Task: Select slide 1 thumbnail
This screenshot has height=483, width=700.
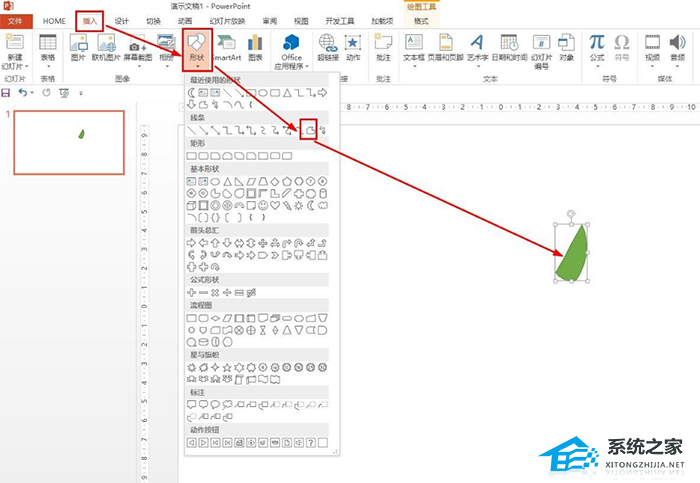Action: point(69,142)
